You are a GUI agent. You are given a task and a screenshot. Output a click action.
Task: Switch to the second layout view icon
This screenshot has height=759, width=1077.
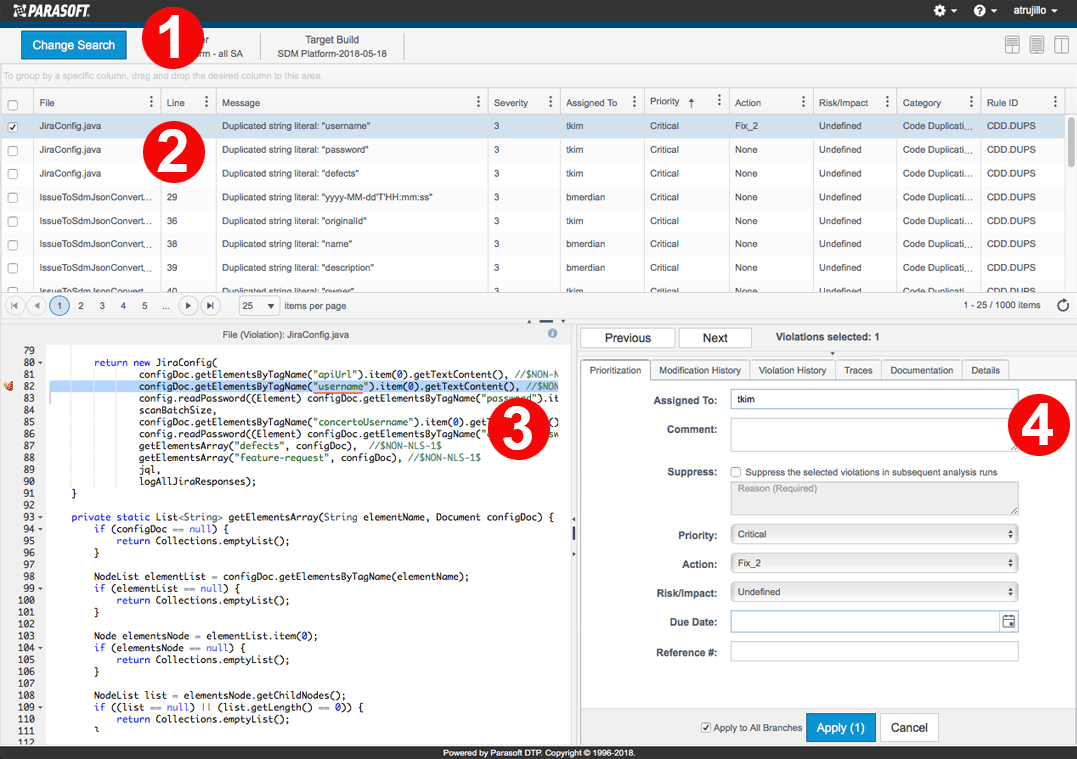point(1036,45)
